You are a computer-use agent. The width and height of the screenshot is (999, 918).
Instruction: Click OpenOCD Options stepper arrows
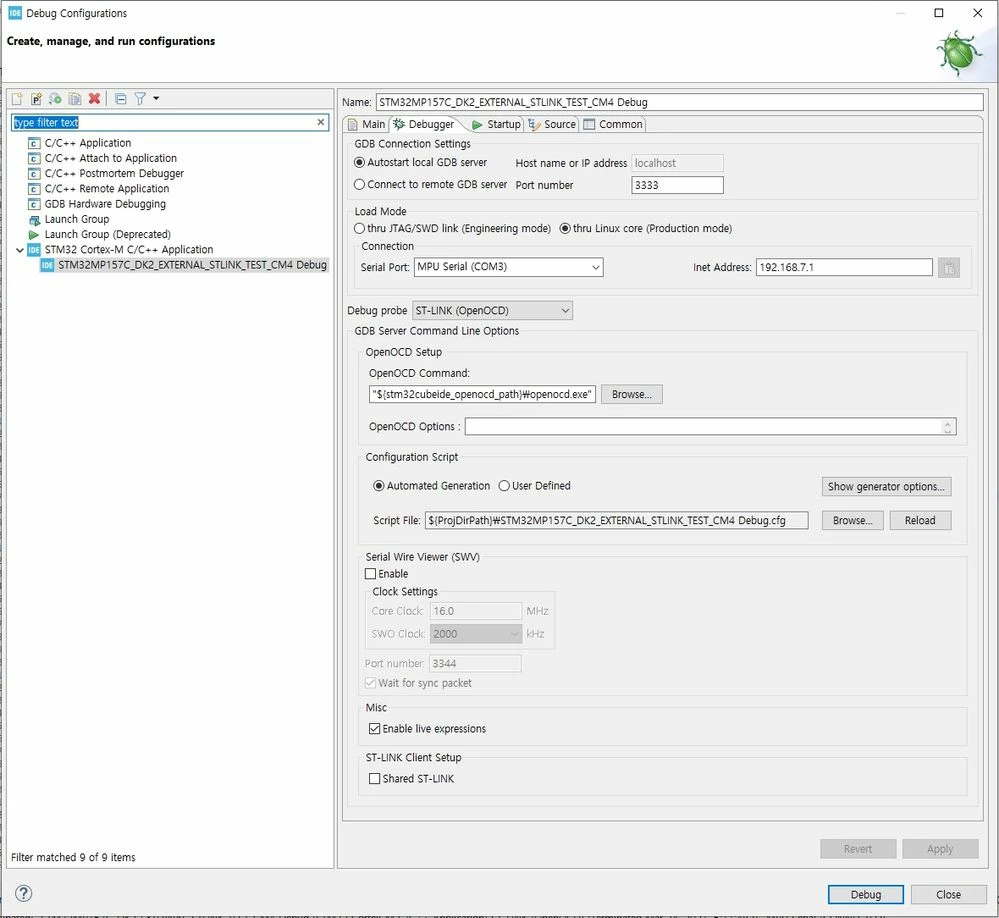947,427
